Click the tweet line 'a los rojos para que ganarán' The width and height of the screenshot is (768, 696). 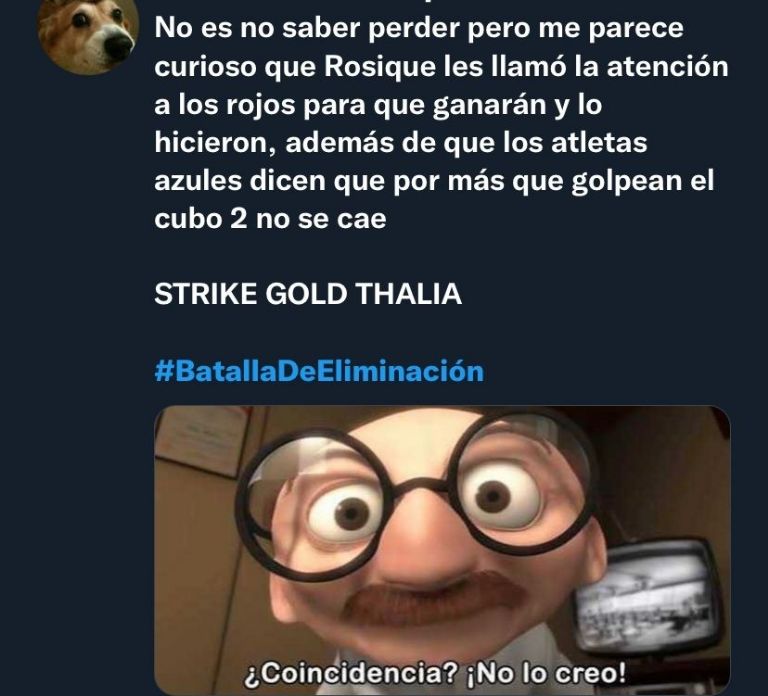pyautogui.click(x=378, y=105)
